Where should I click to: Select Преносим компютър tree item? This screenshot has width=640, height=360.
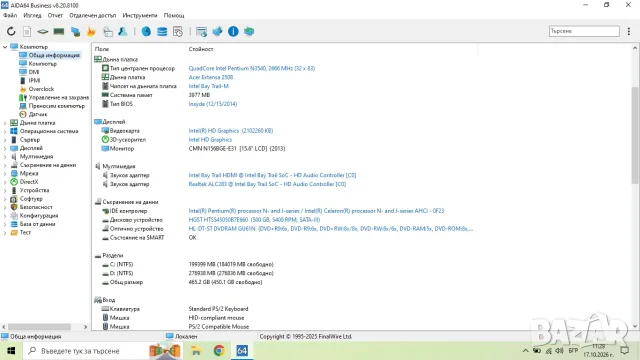click(57, 106)
